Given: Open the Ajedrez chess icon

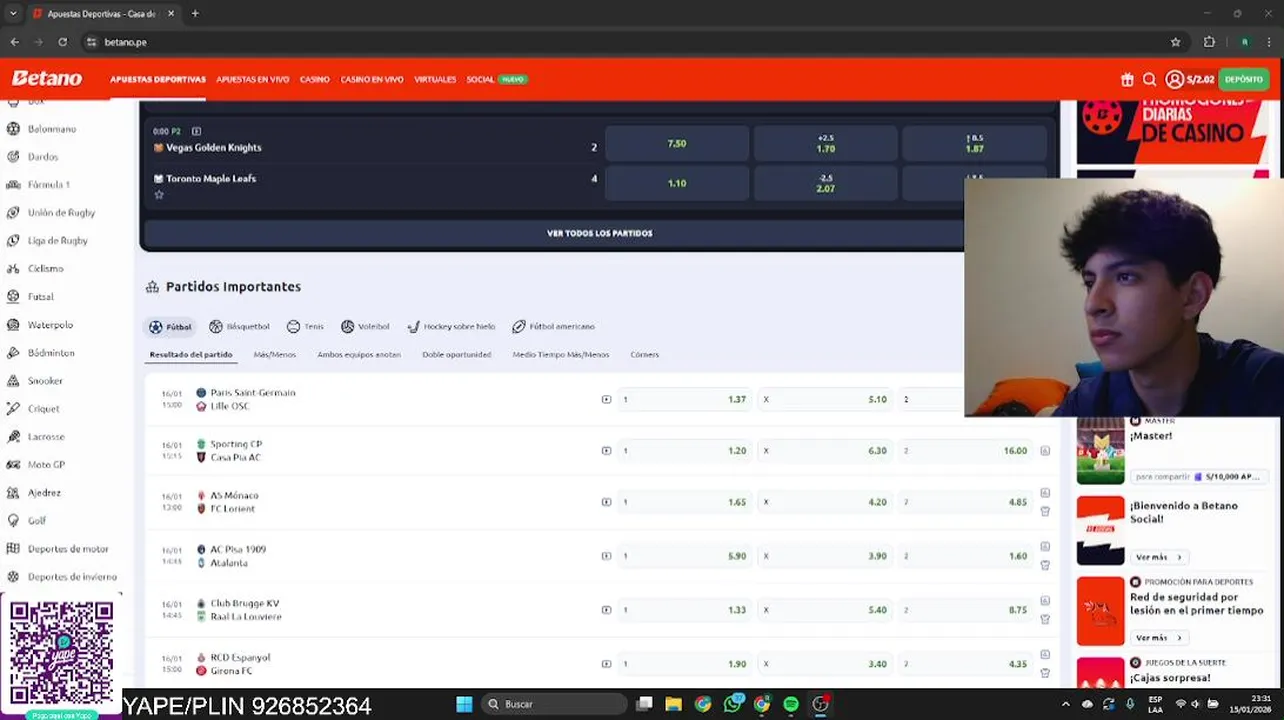Looking at the screenshot, I should 13,493.
